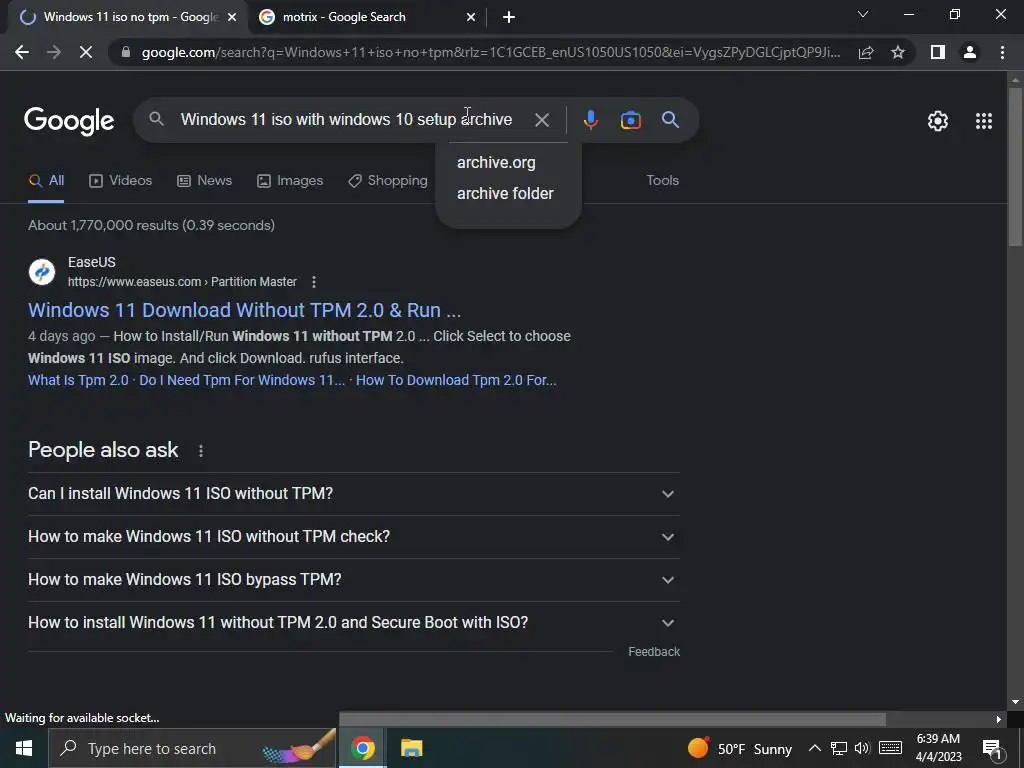
Task: Open the Chrome side panel
Action: click(938, 52)
